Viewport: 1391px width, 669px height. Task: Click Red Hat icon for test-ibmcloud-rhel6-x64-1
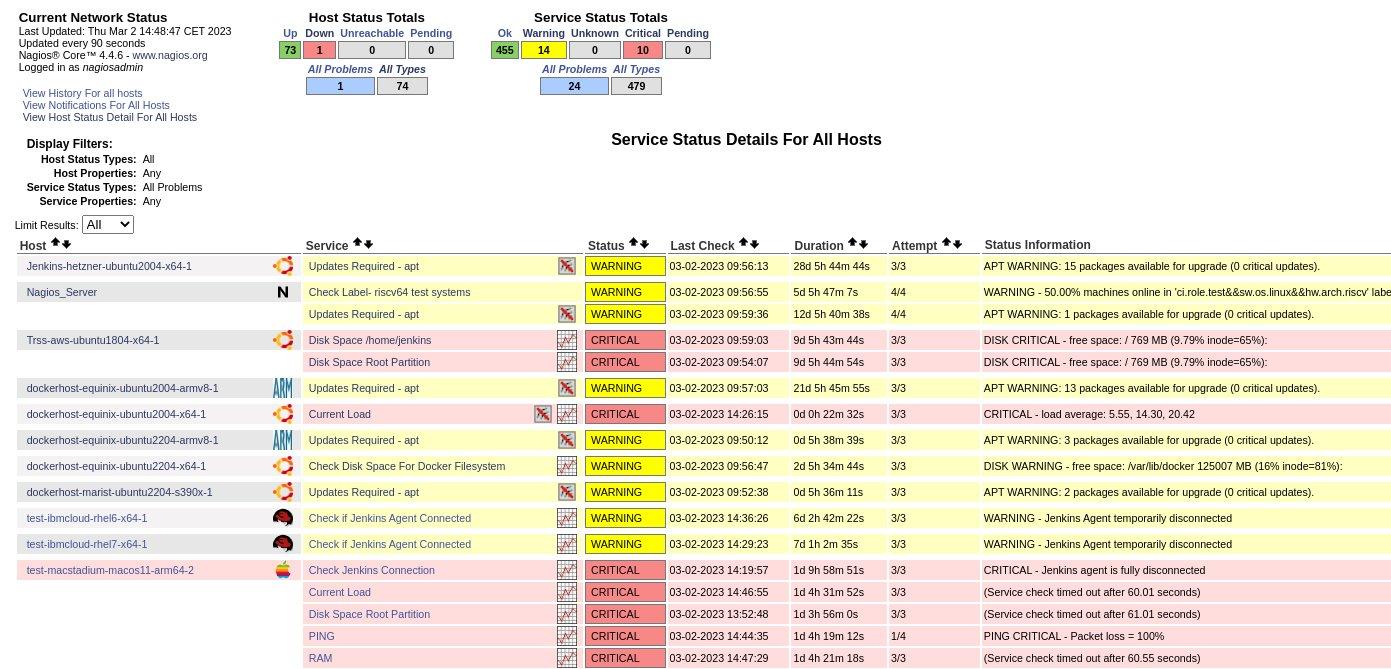tap(283, 518)
